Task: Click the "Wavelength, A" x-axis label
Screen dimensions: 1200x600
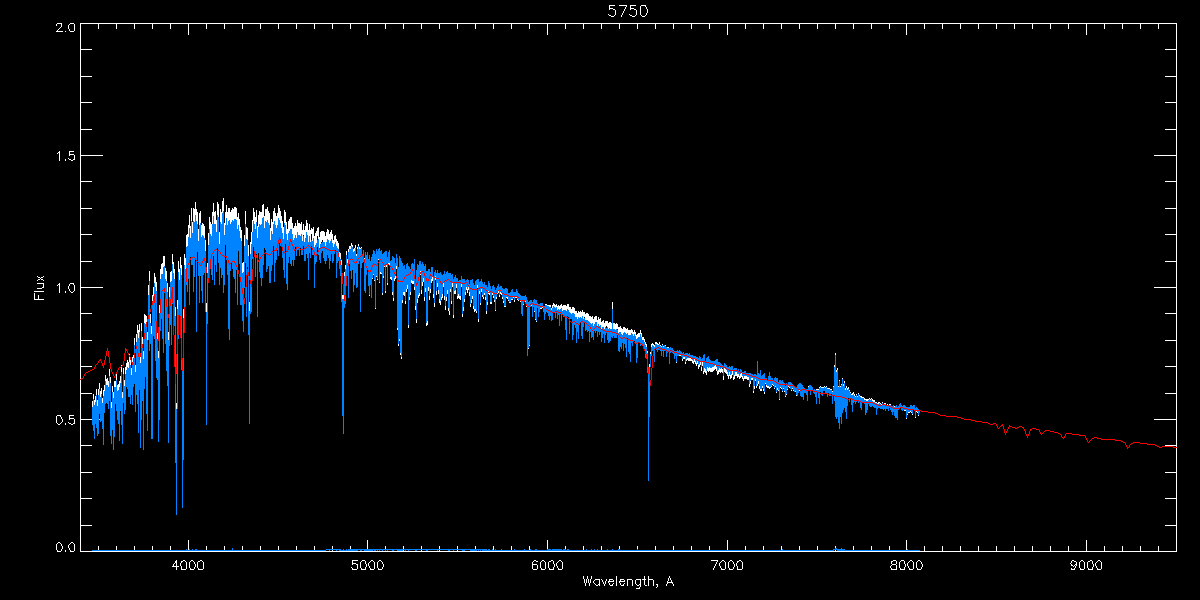Action: (627, 582)
